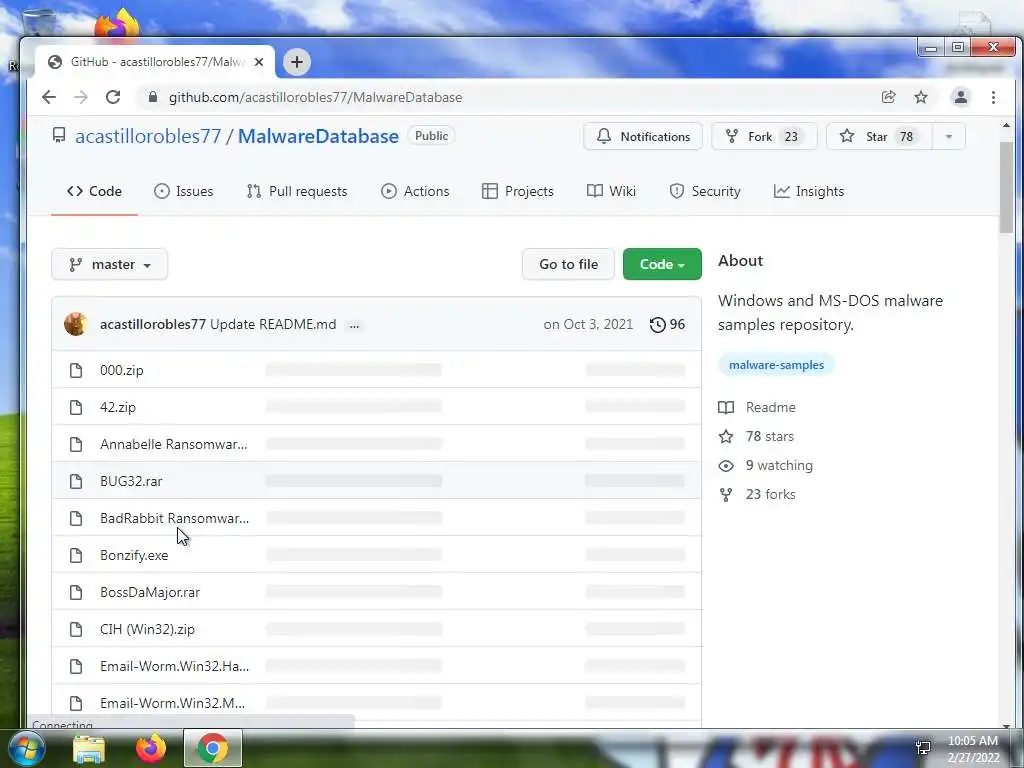Screen dimensions: 1024x768
Task: Open the BUG32.rar file
Action: [x=131, y=481]
